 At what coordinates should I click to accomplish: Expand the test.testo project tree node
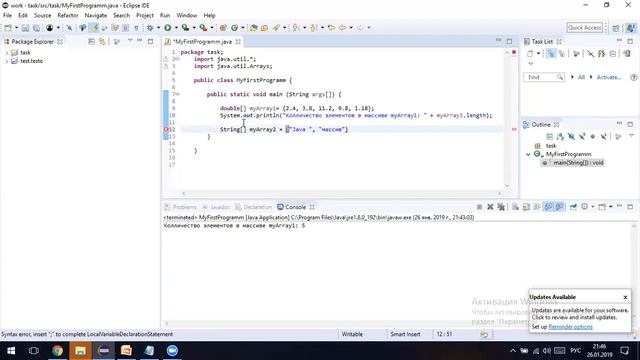[x=7, y=61]
